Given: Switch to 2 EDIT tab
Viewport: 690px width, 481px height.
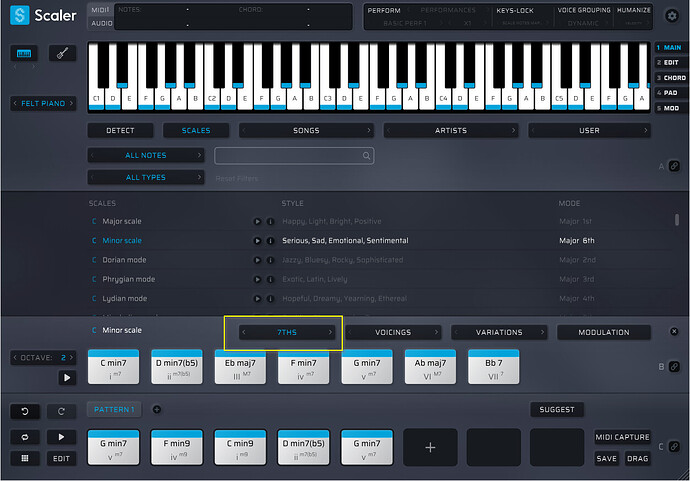Looking at the screenshot, I should [x=669, y=62].
